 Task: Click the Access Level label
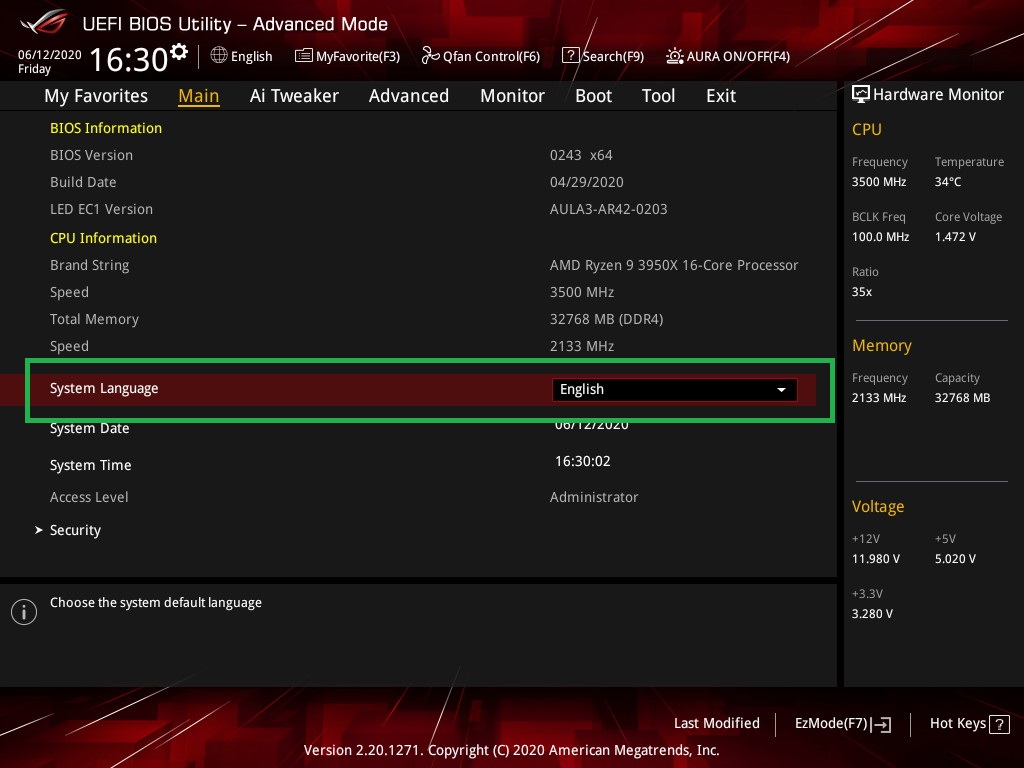click(89, 497)
